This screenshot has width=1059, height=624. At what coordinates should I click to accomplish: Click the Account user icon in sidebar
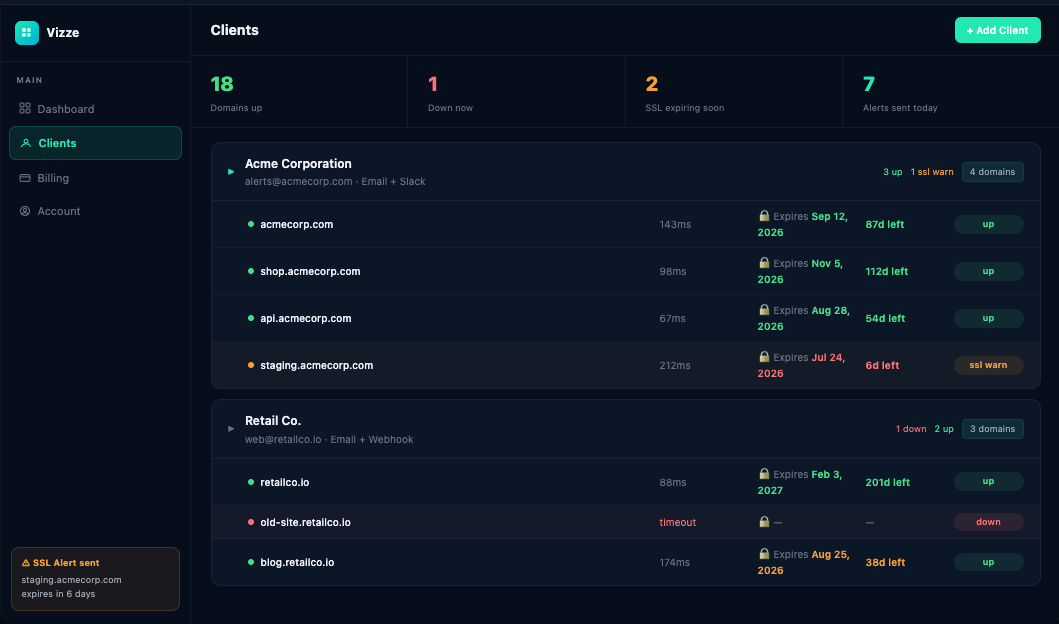click(x=25, y=211)
